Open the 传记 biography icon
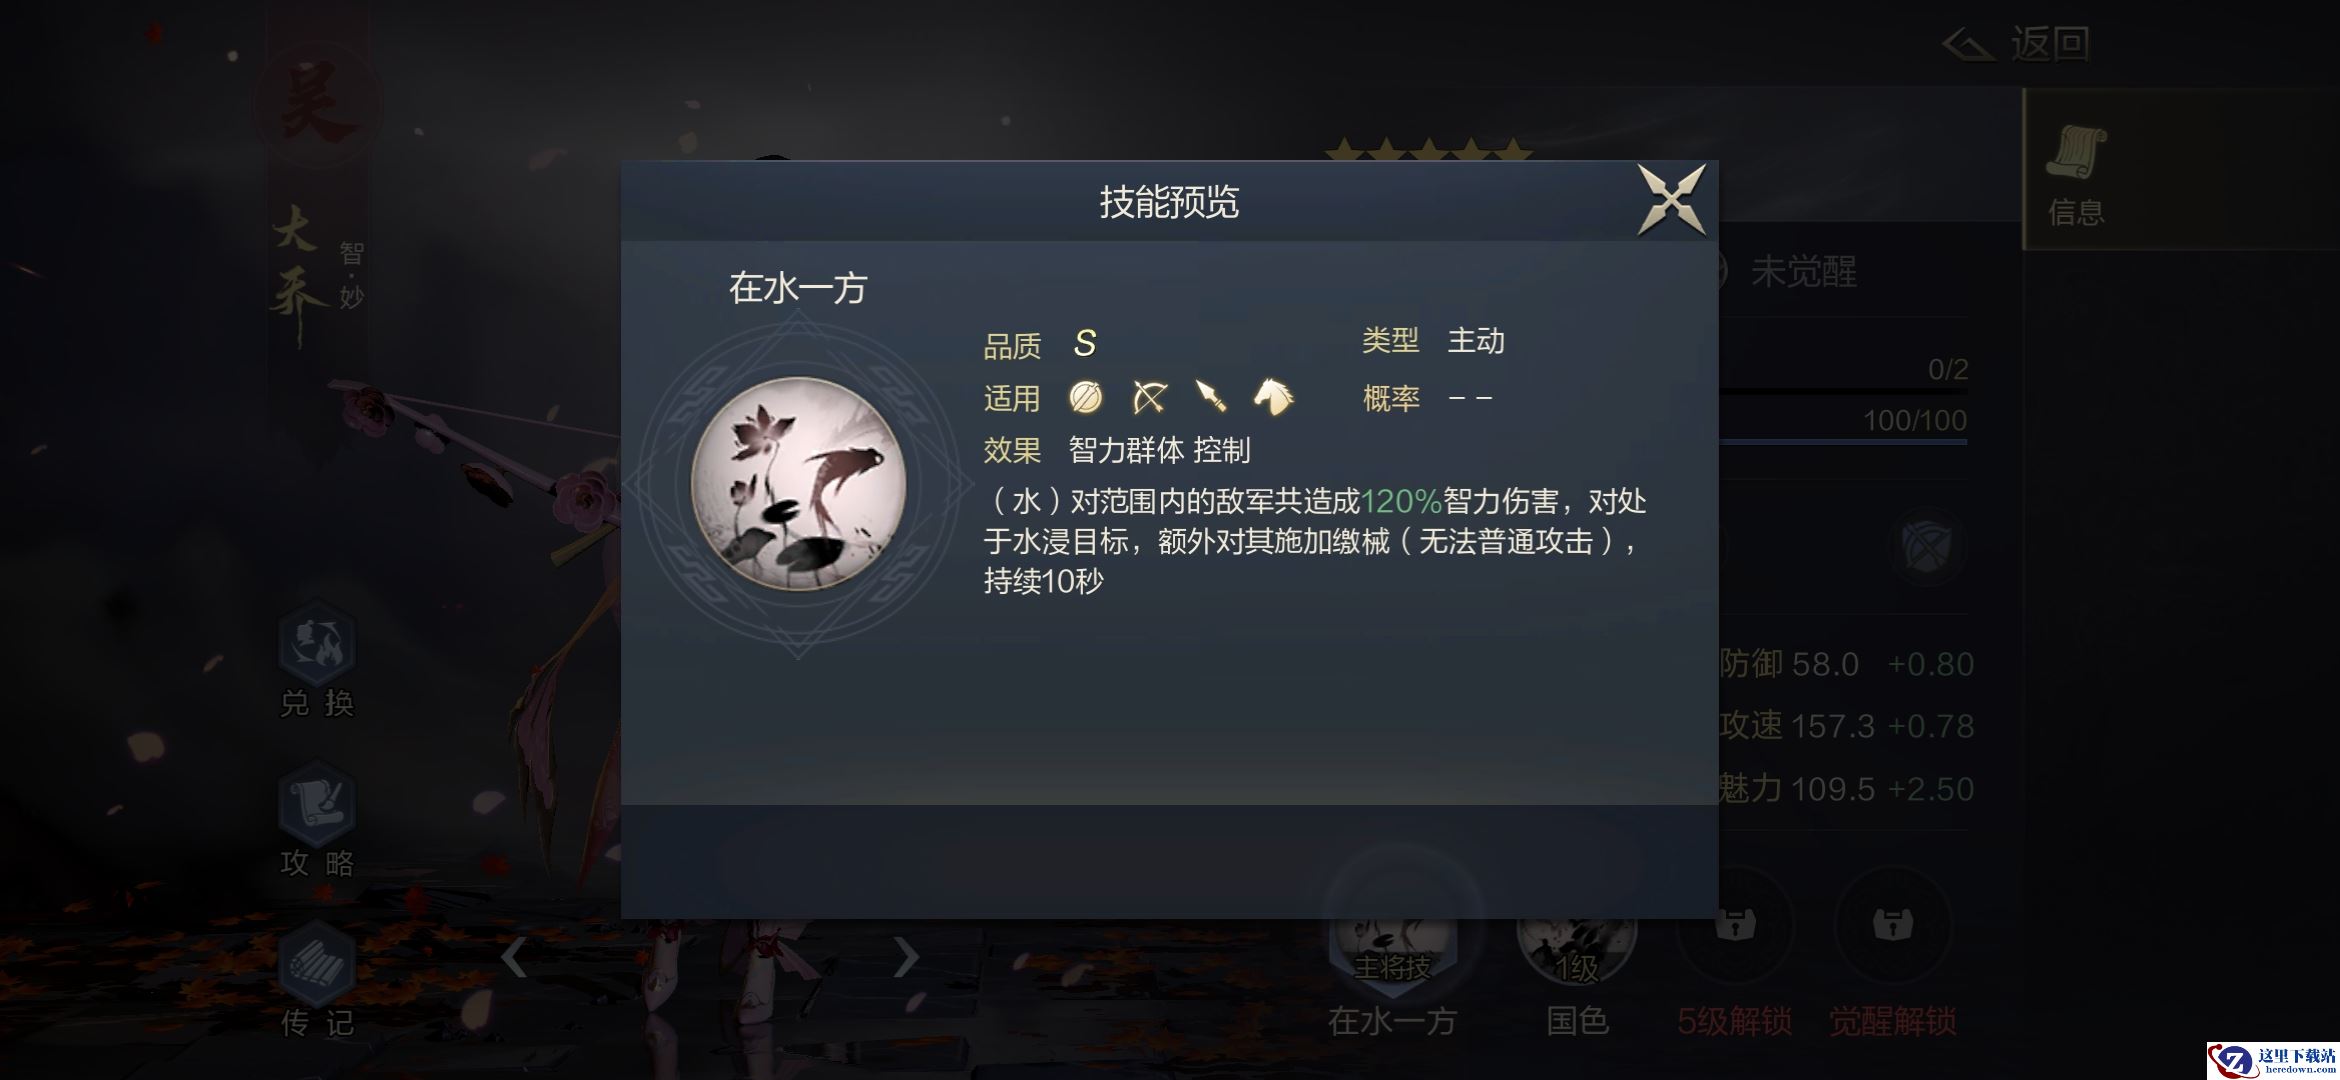Screen dimensions: 2340x1080 [317, 980]
